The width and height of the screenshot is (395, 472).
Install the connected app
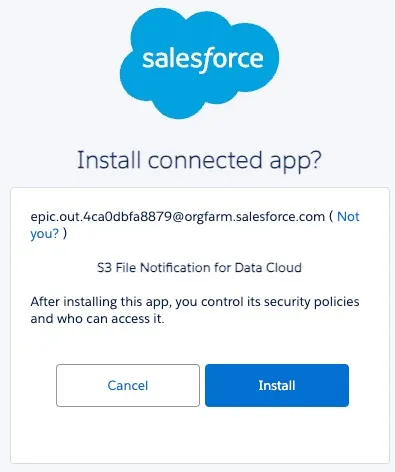[277, 385]
